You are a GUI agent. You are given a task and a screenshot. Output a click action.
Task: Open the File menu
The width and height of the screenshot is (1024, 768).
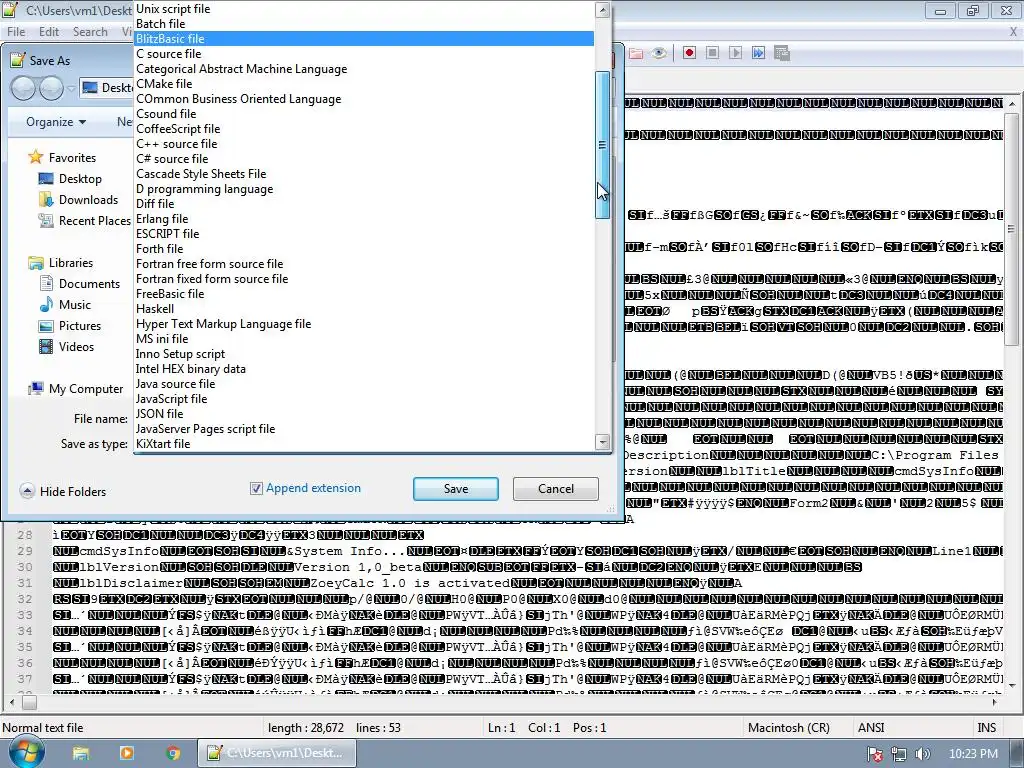pos(16,31)
